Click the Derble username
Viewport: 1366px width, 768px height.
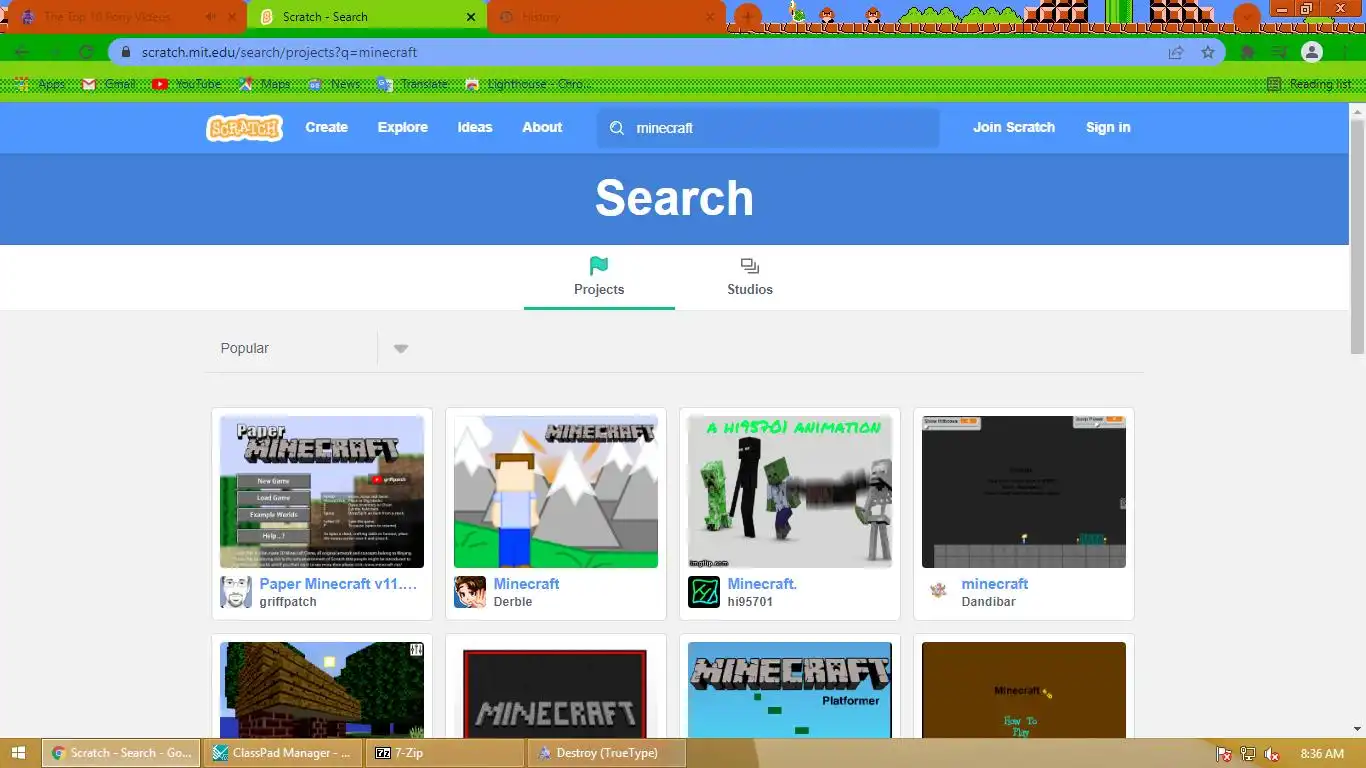[513, 602]
